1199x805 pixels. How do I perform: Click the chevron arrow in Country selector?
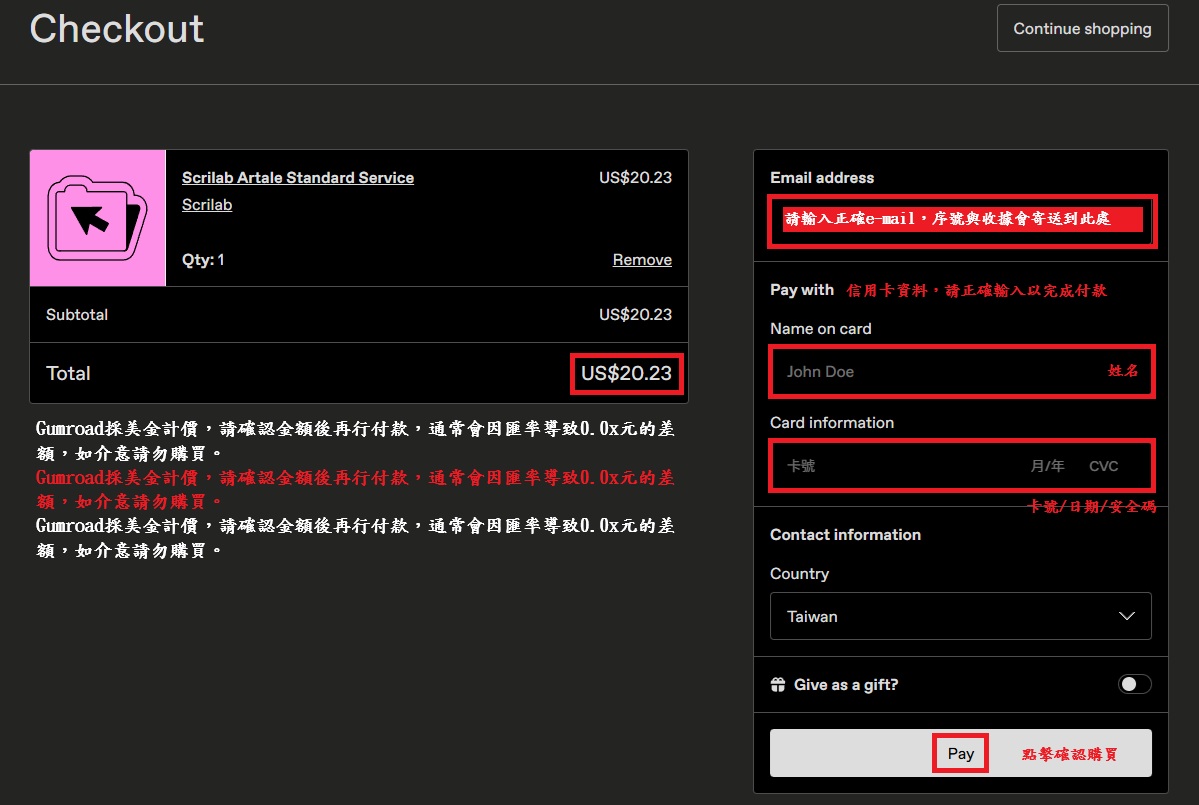1127,616
